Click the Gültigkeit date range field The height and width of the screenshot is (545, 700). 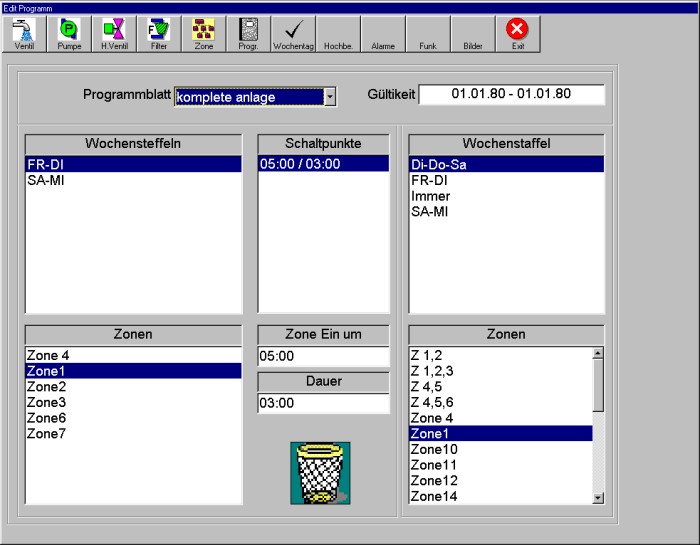point(511,94)
